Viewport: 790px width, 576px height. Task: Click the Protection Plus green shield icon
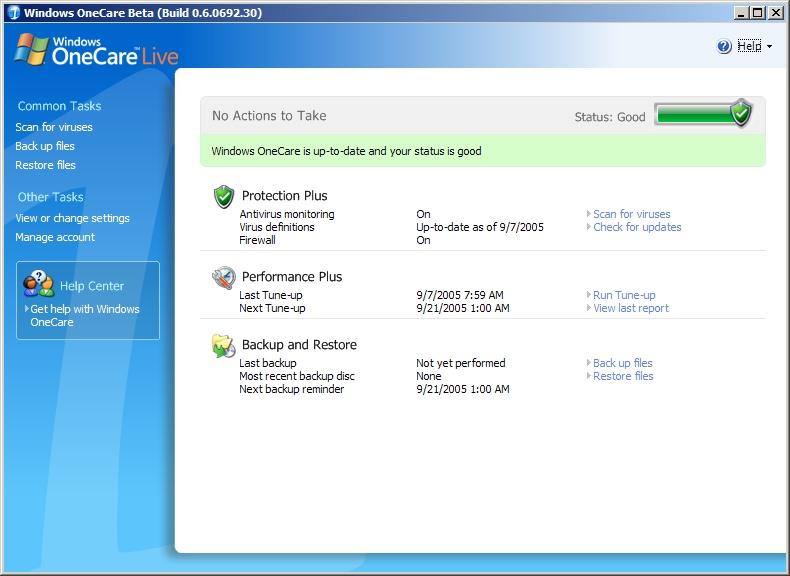pos(224,197)
